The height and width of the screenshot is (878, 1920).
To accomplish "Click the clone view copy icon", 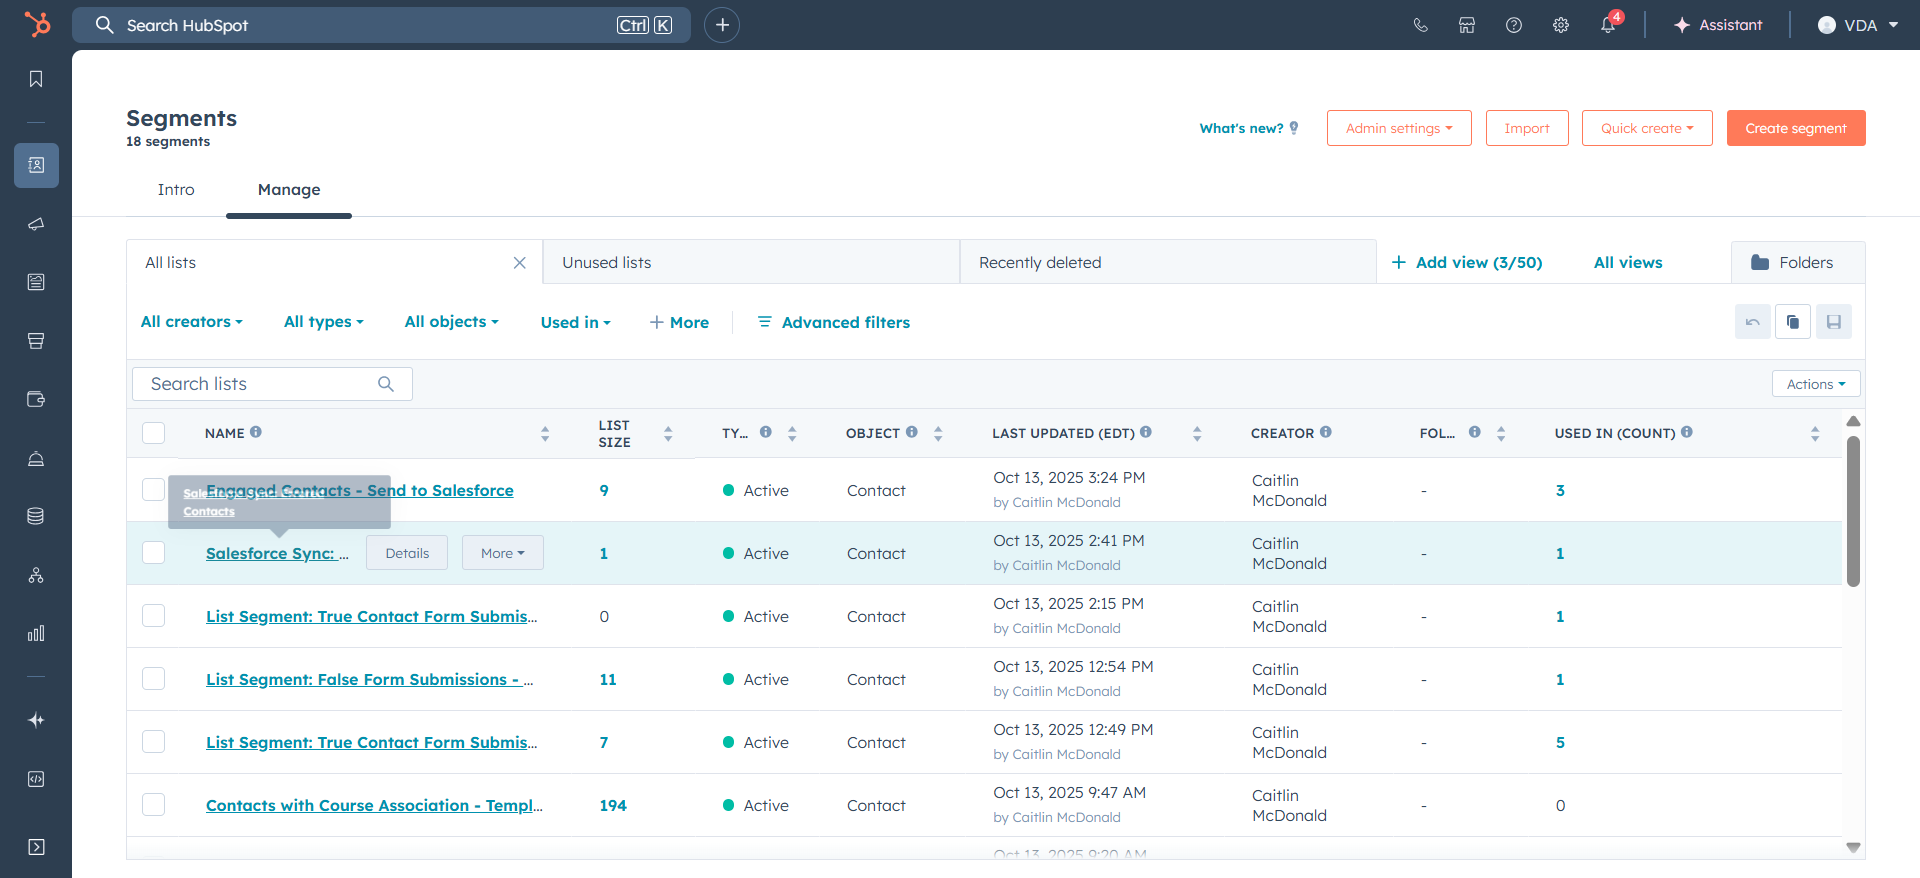I will (x=1793, y=322).
